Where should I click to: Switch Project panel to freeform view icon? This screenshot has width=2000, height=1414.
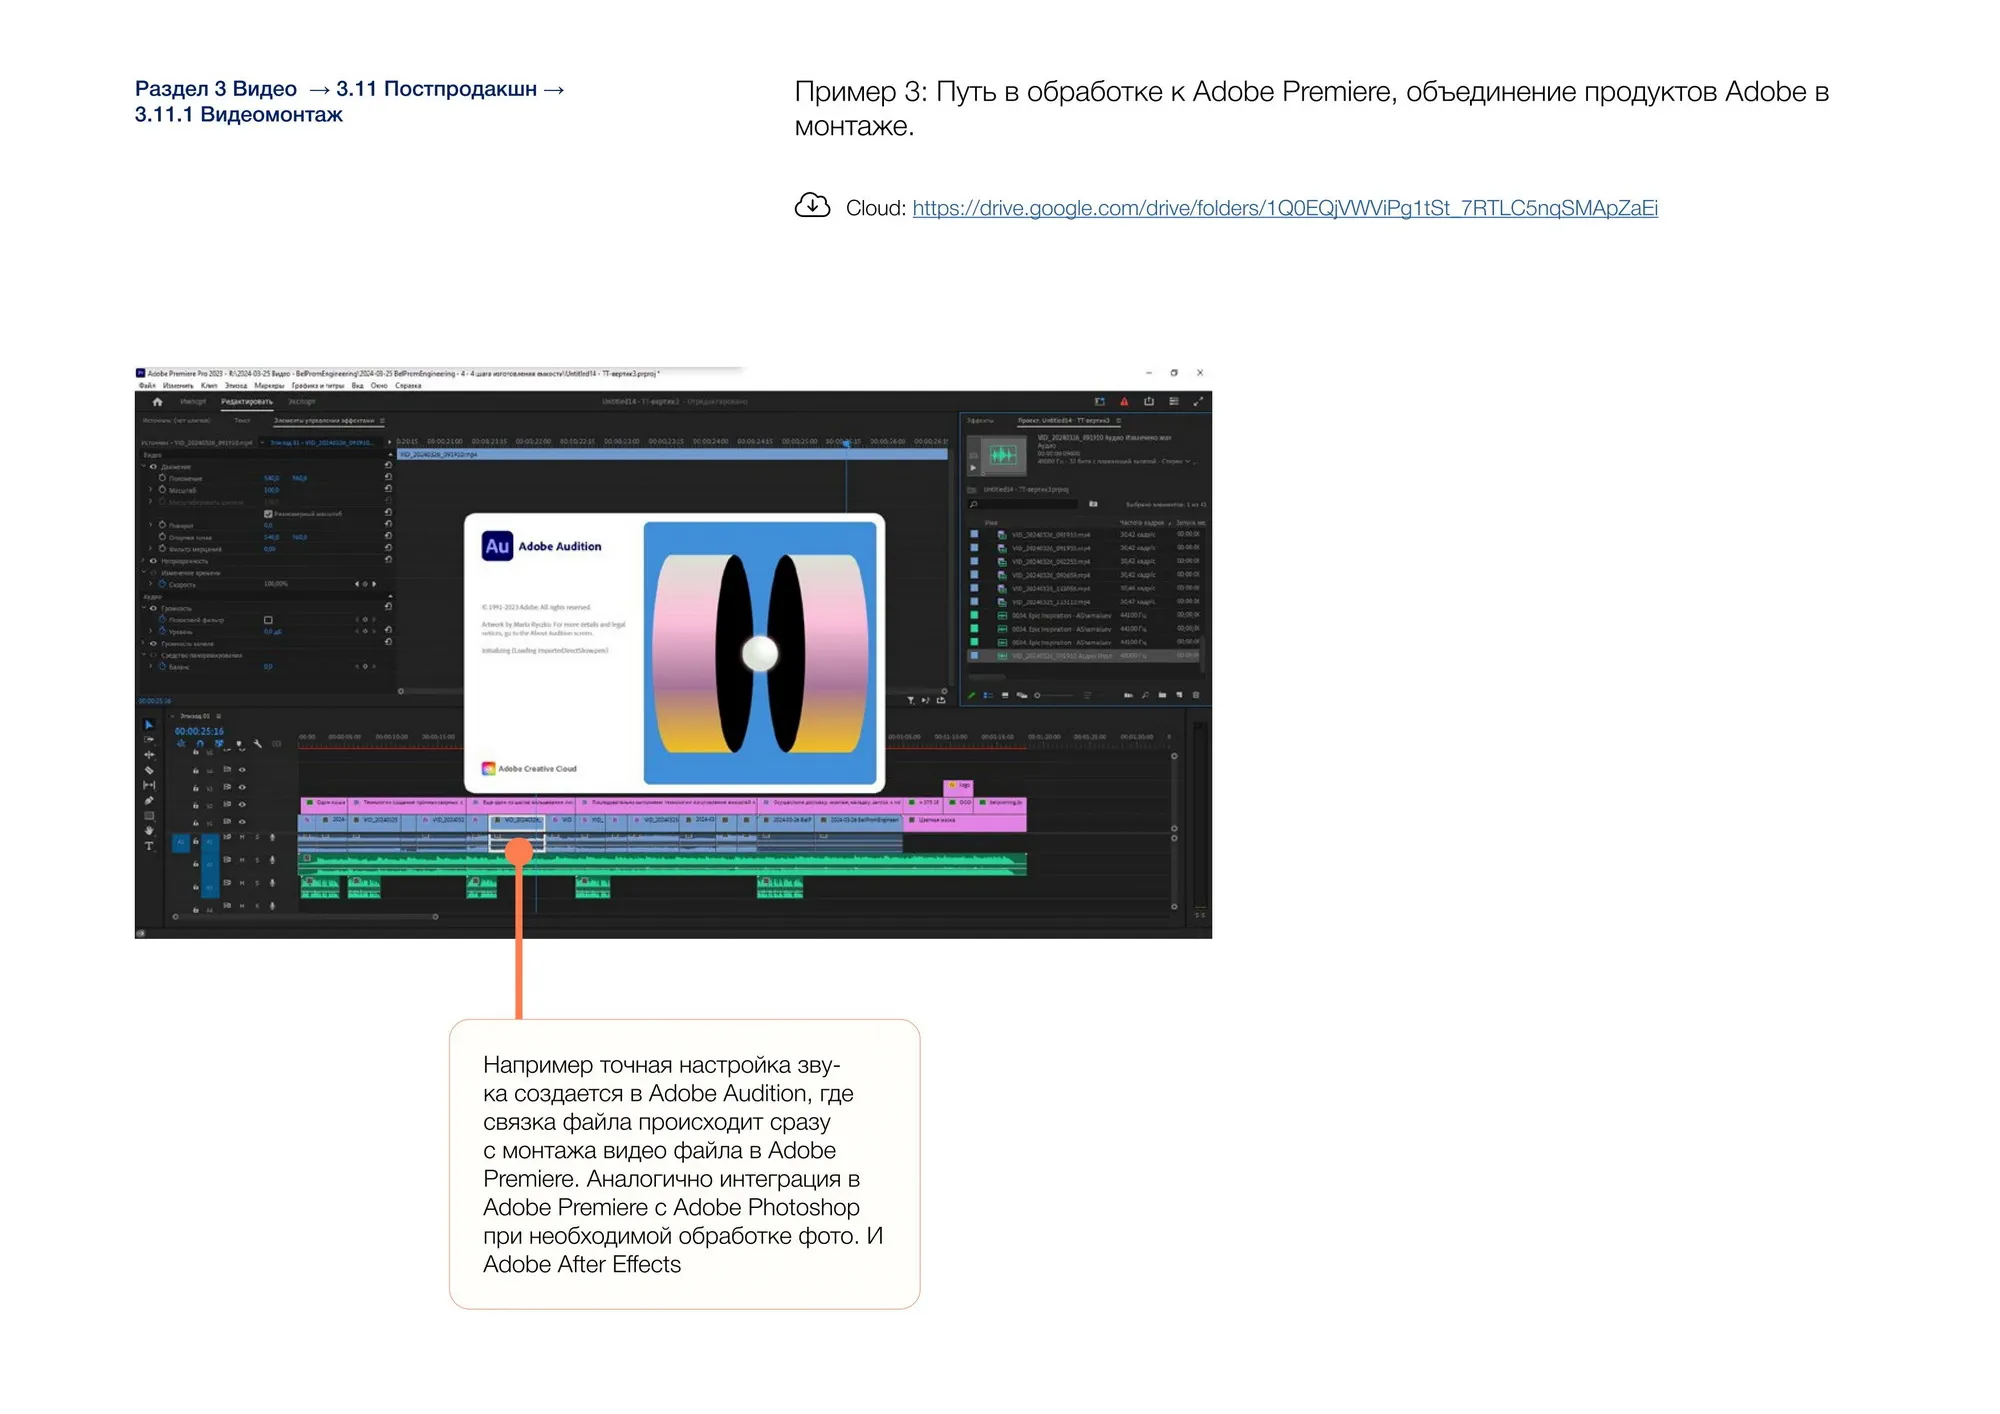[x=1021, y=695]
